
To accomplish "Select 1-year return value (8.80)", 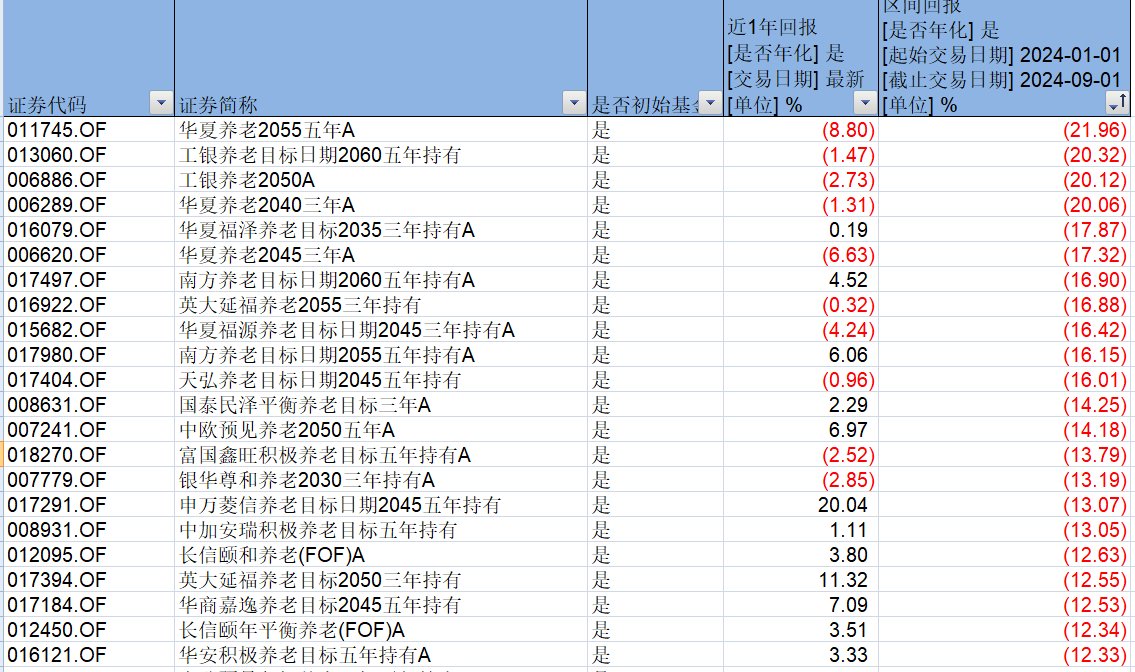I will pyautogui.click(x=848, y=130).
